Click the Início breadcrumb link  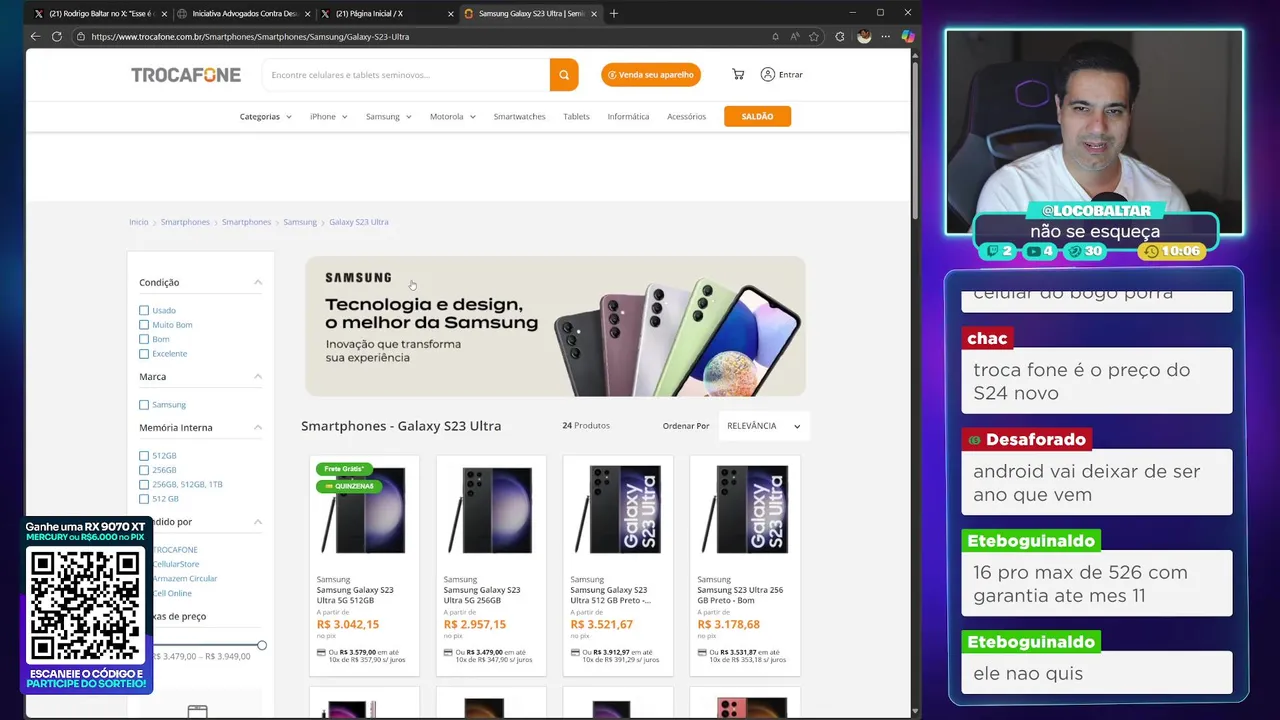pyautogui.click(x=138, y=222)
